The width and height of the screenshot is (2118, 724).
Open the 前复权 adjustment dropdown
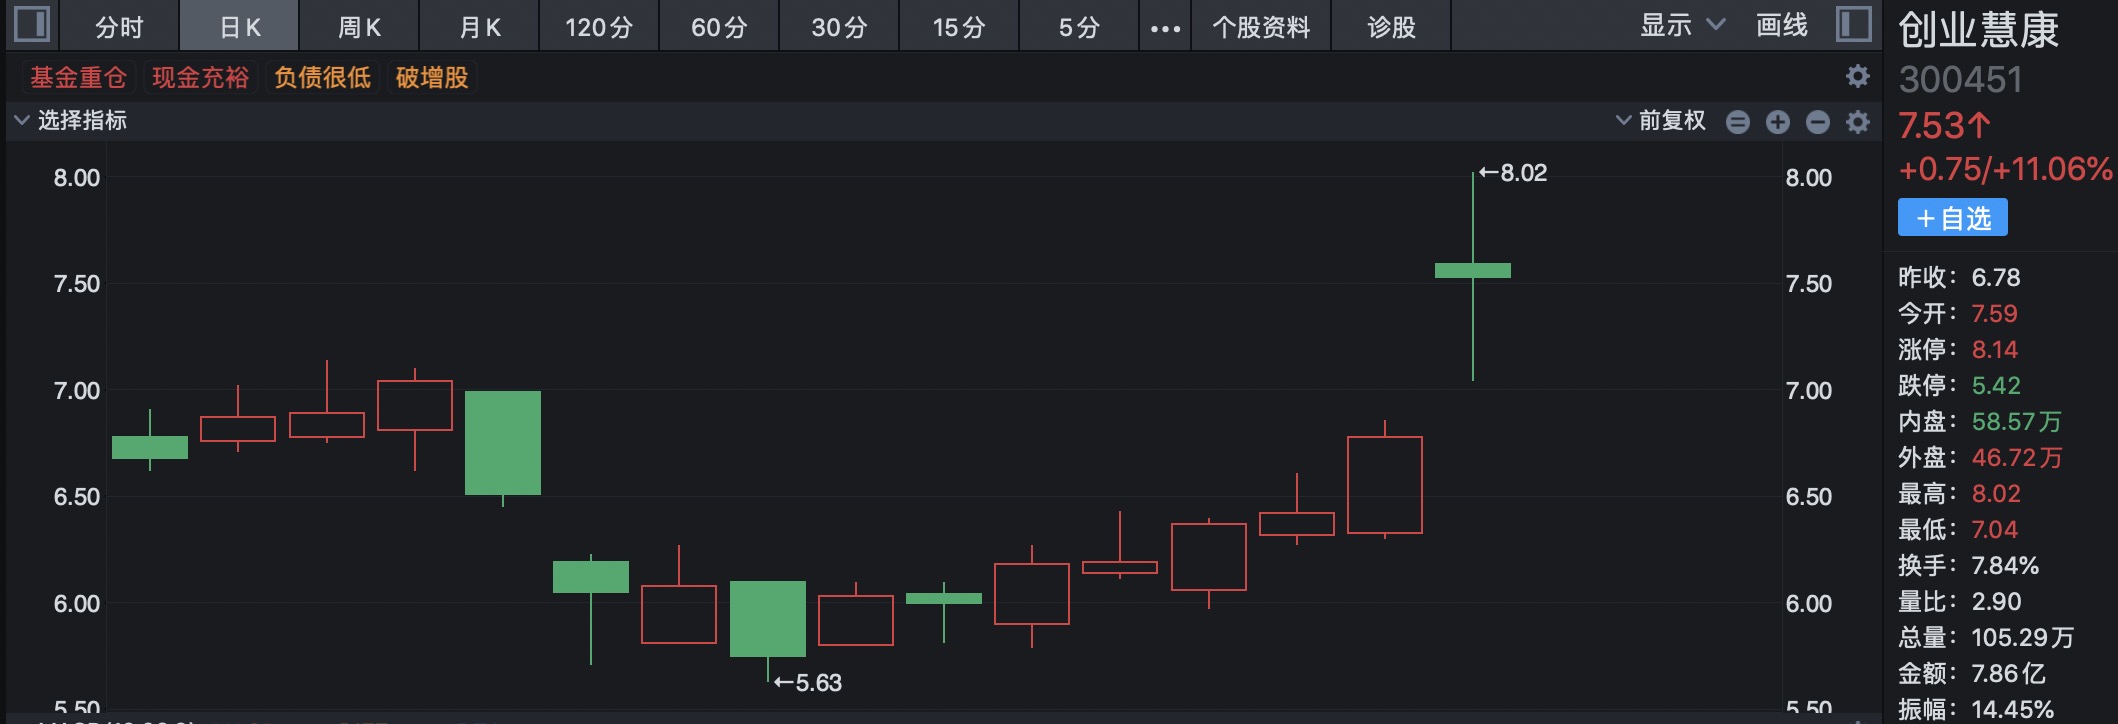[x=1661, y=121]
